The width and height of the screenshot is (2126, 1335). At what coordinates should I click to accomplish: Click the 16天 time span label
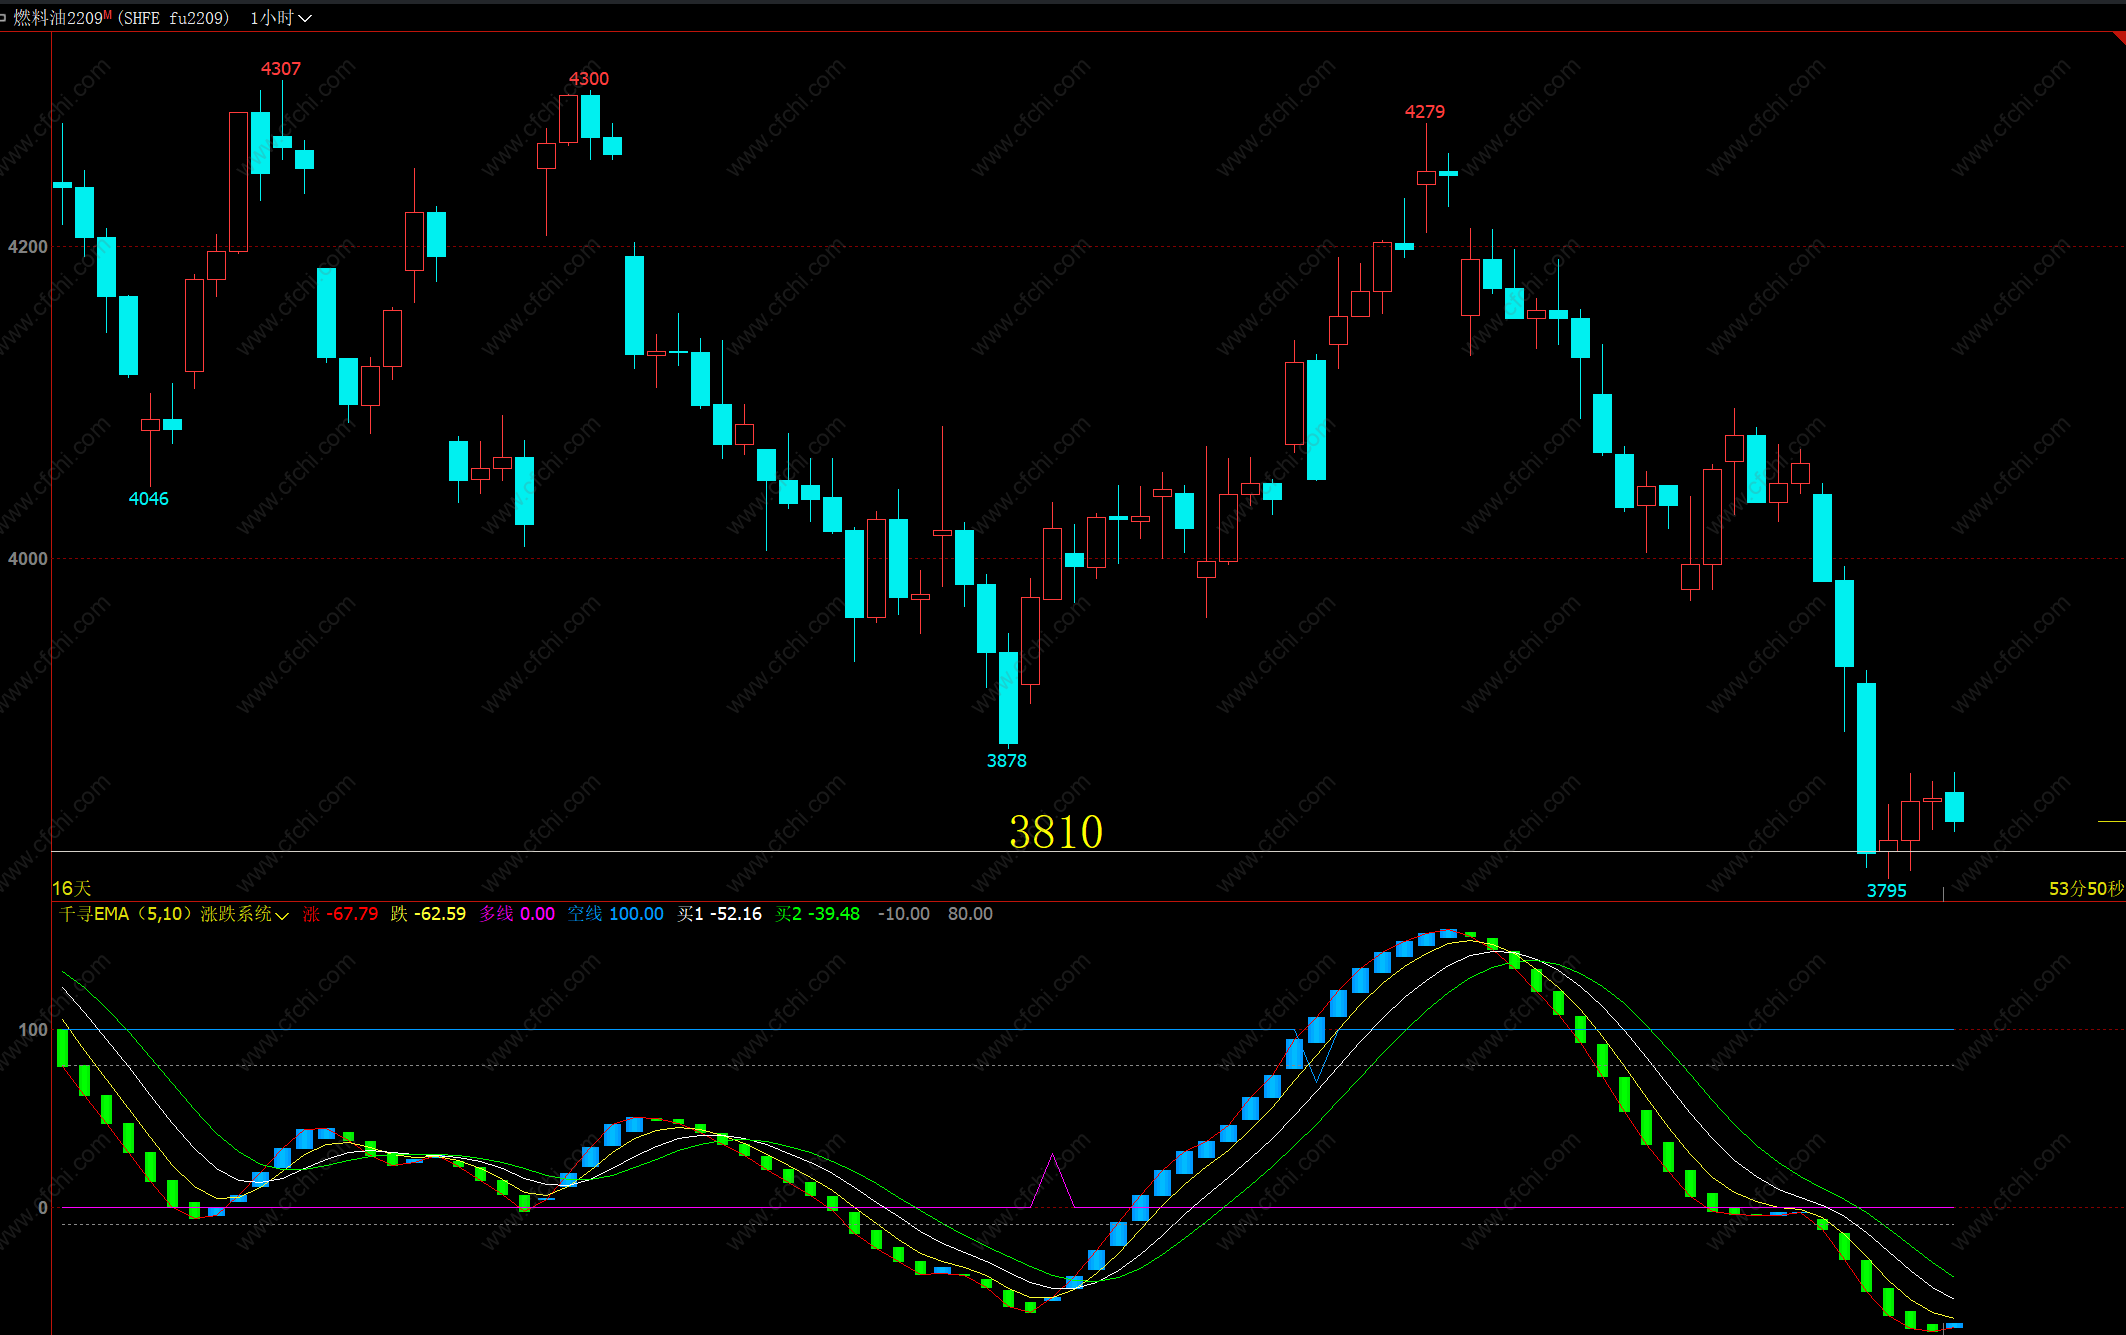(x=71, y=888)
